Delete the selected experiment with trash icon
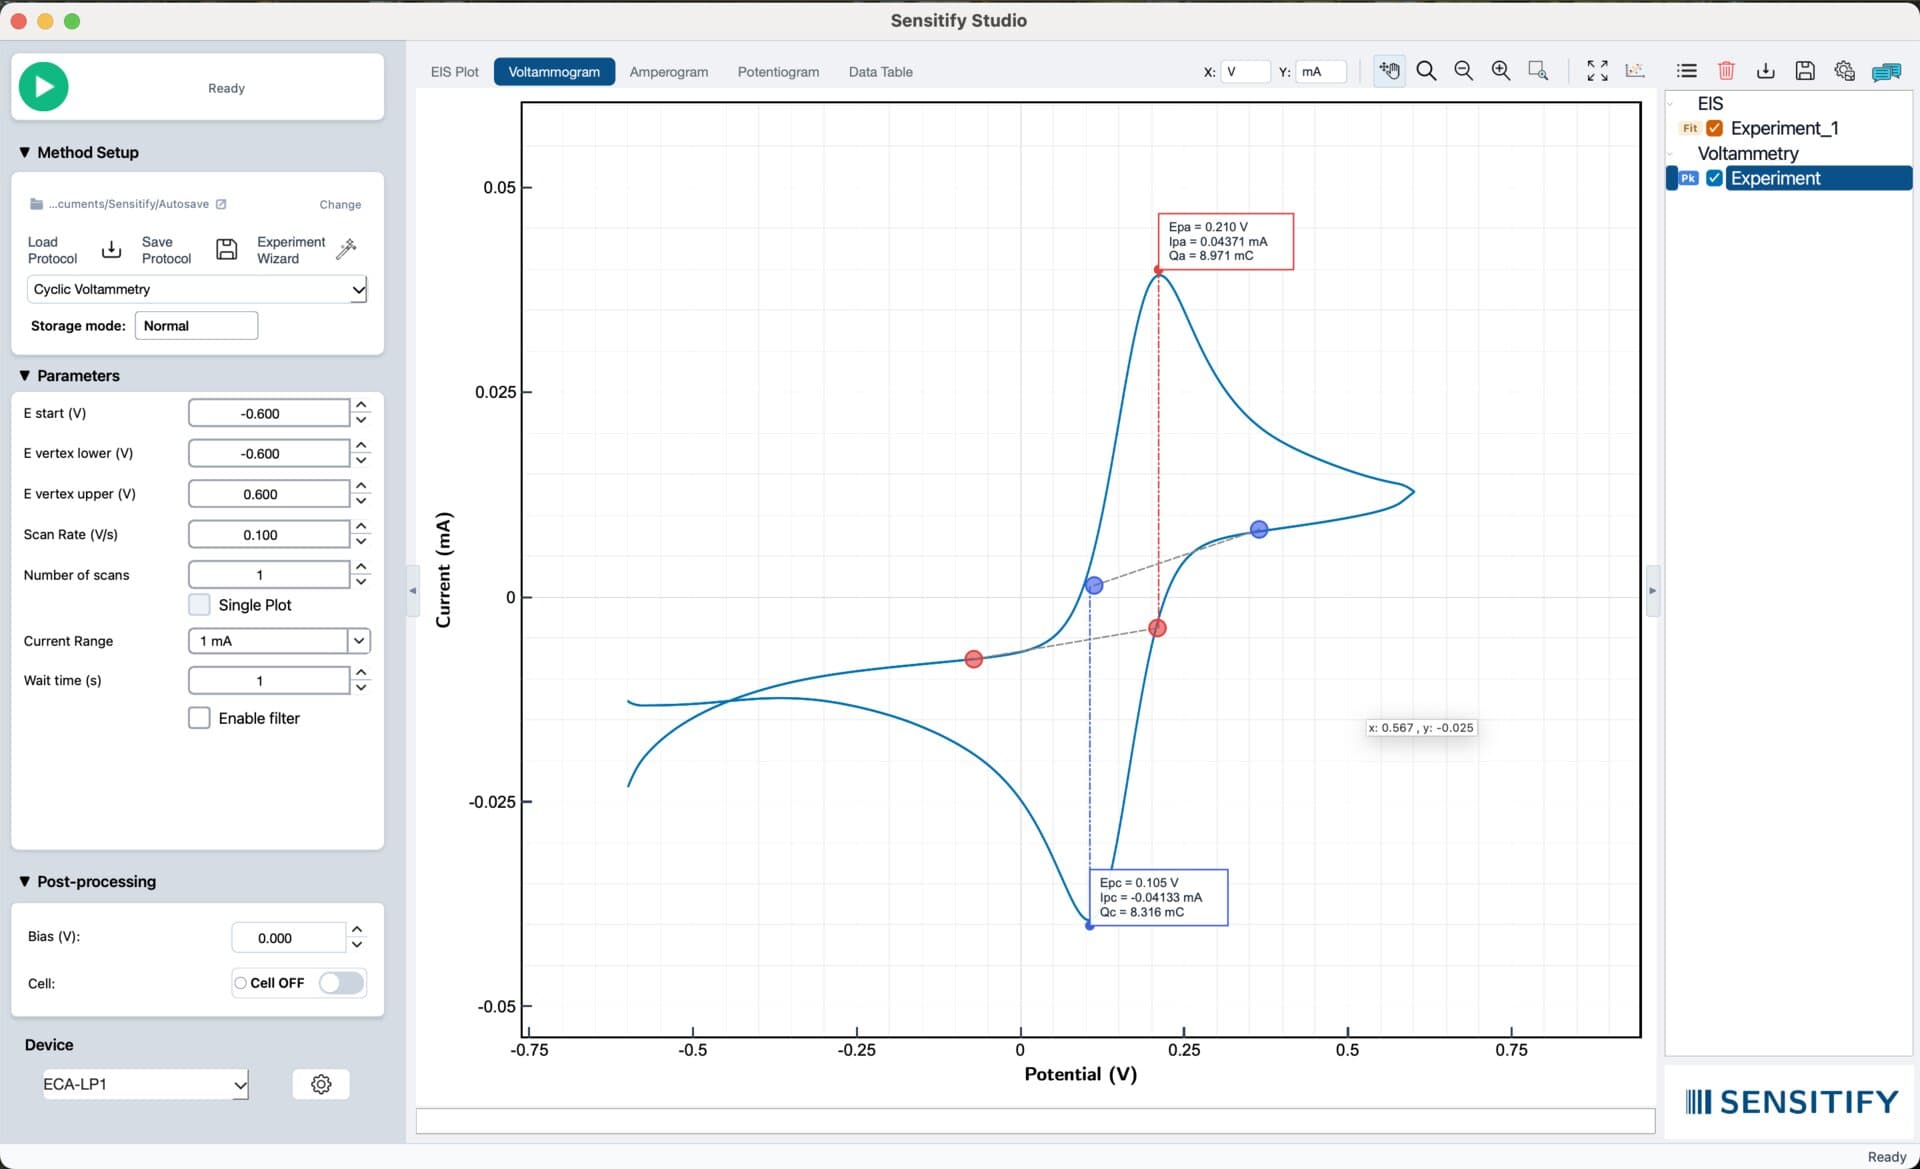Viewport: 1920px width, 1169px height. click(1726, 71)
